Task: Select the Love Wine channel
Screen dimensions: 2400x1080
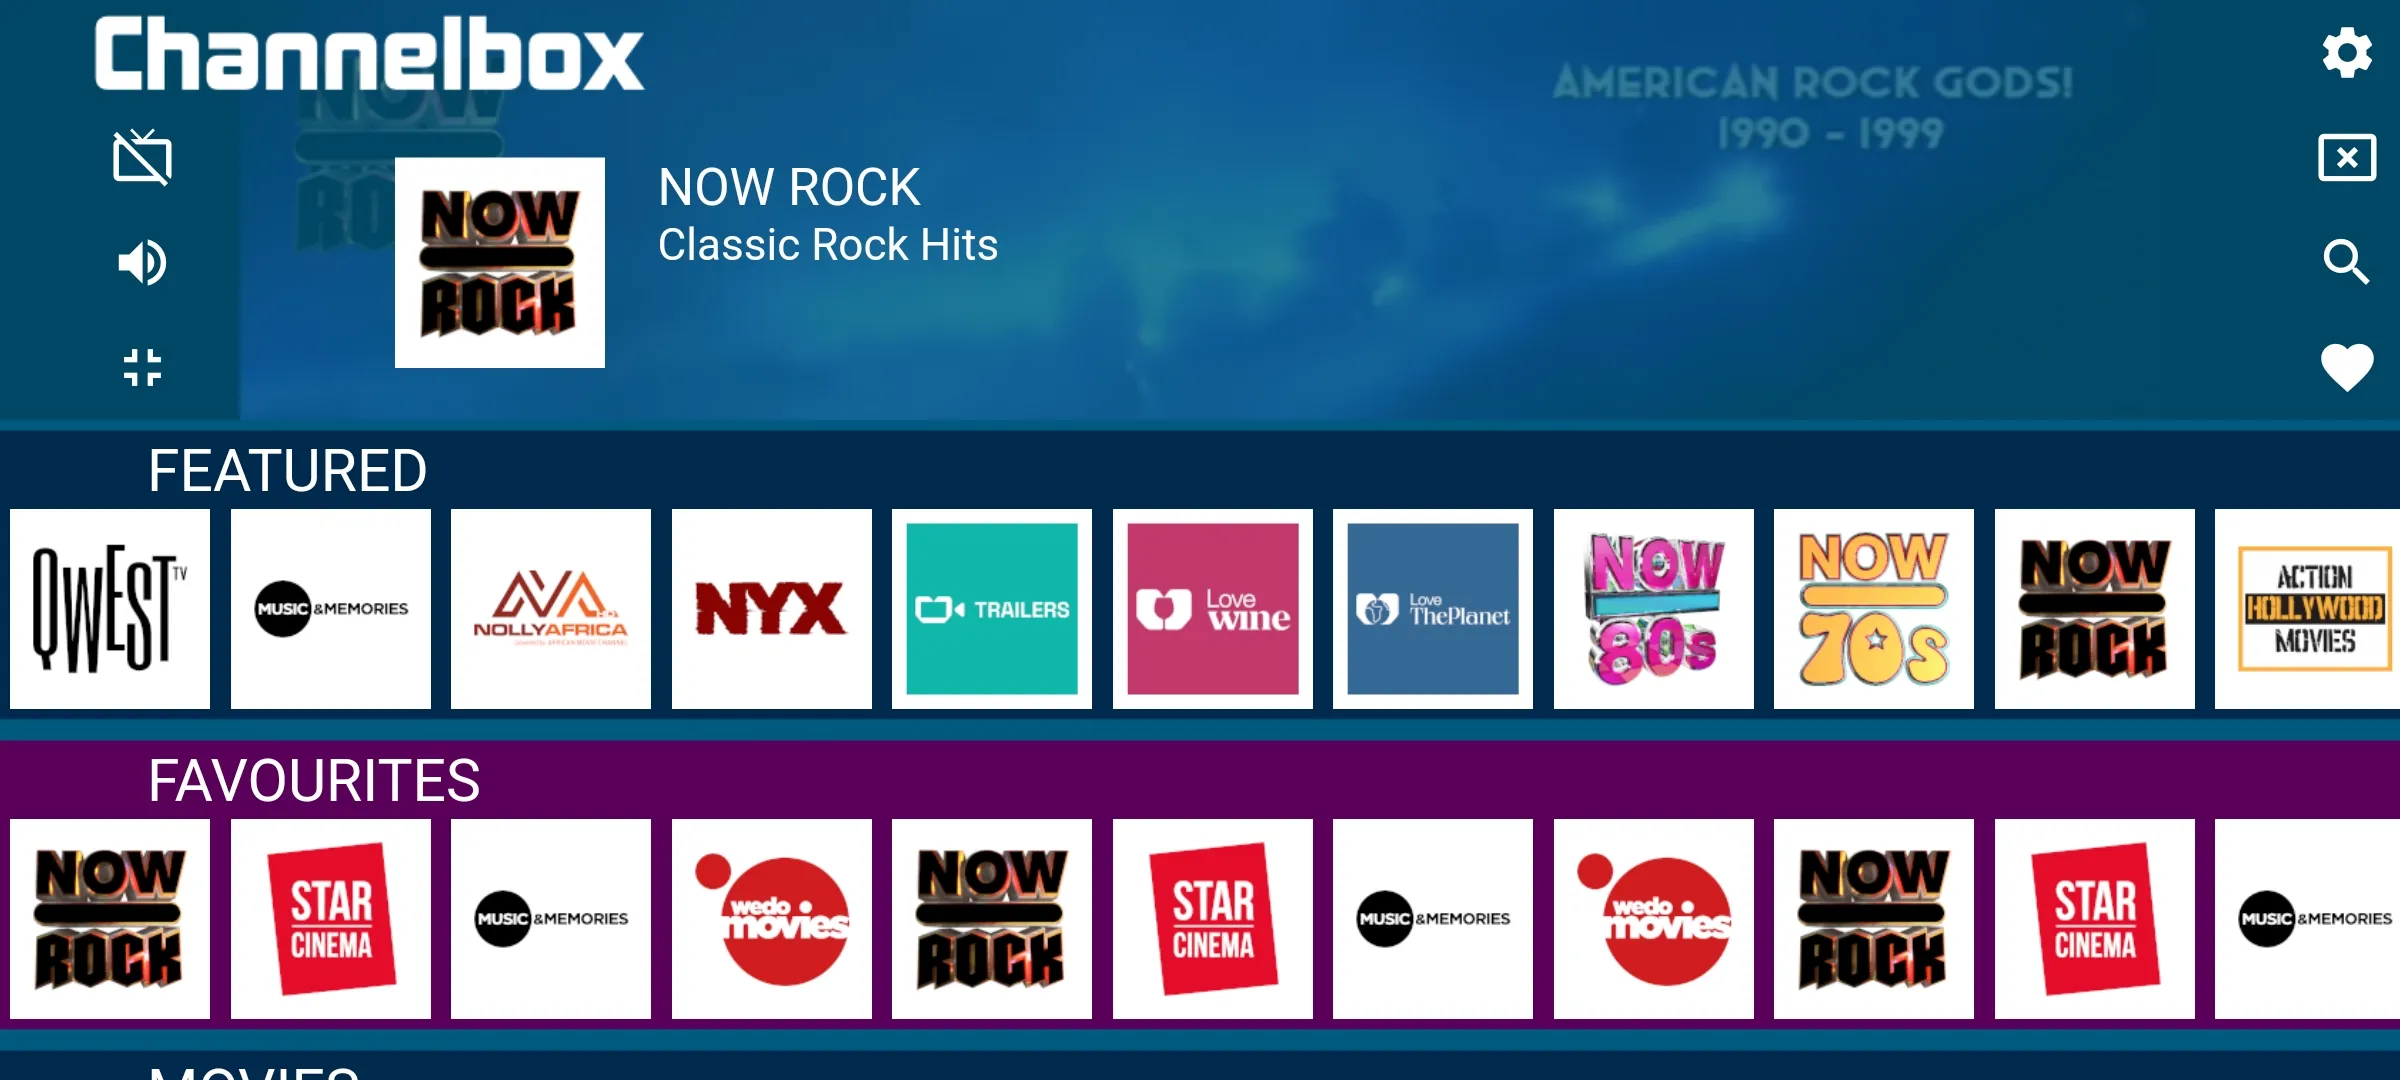Action: tap(1213, 609)
